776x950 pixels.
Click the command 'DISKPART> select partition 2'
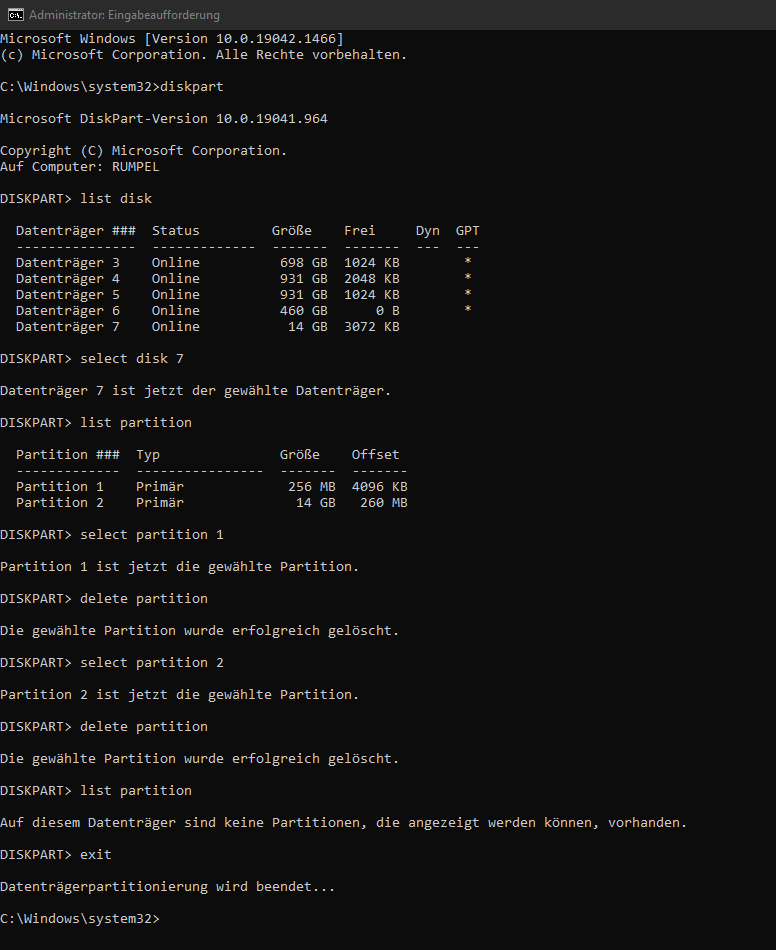click(112, 663)
